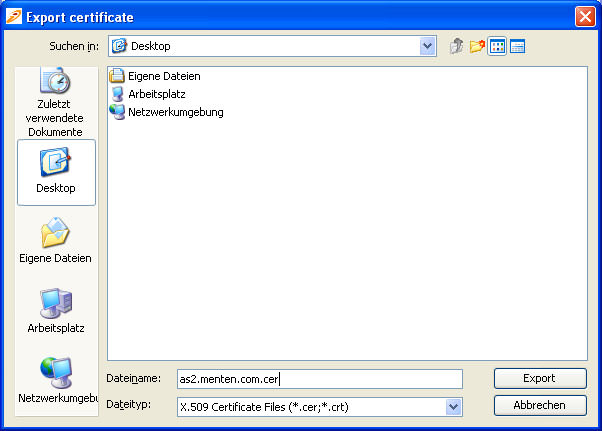The image size is (602, 431).
Task: Select Netzwerkumgebung item in file list
Action: [x=174, y=112]
